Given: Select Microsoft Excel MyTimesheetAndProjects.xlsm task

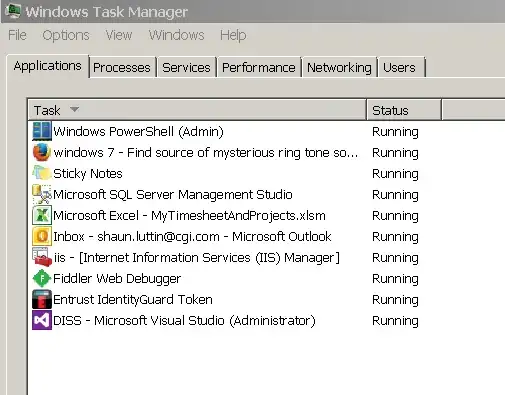Looking at the screenshot, I should click(x=189, y=215).
